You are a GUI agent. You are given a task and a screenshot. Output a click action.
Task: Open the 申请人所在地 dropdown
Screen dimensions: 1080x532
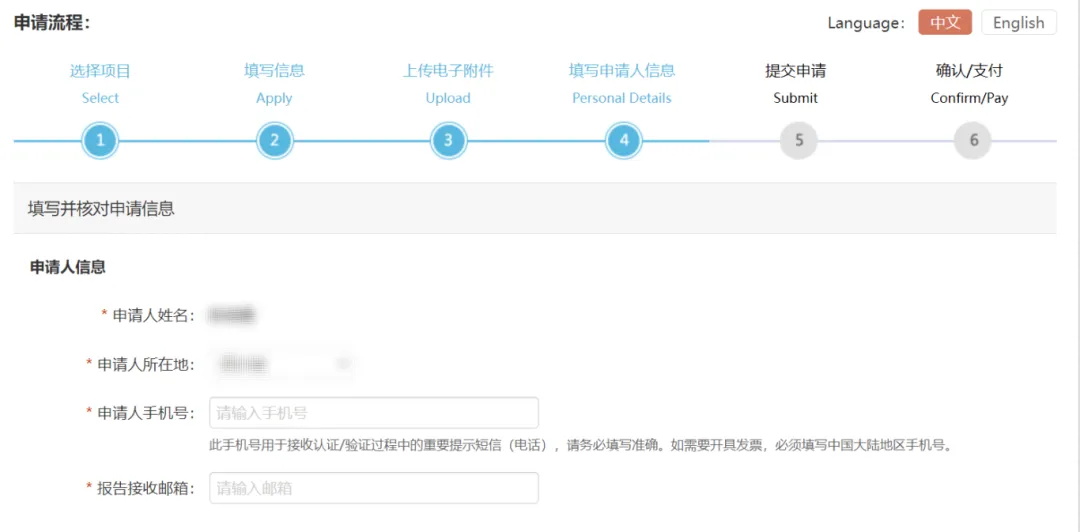[284, 365]
